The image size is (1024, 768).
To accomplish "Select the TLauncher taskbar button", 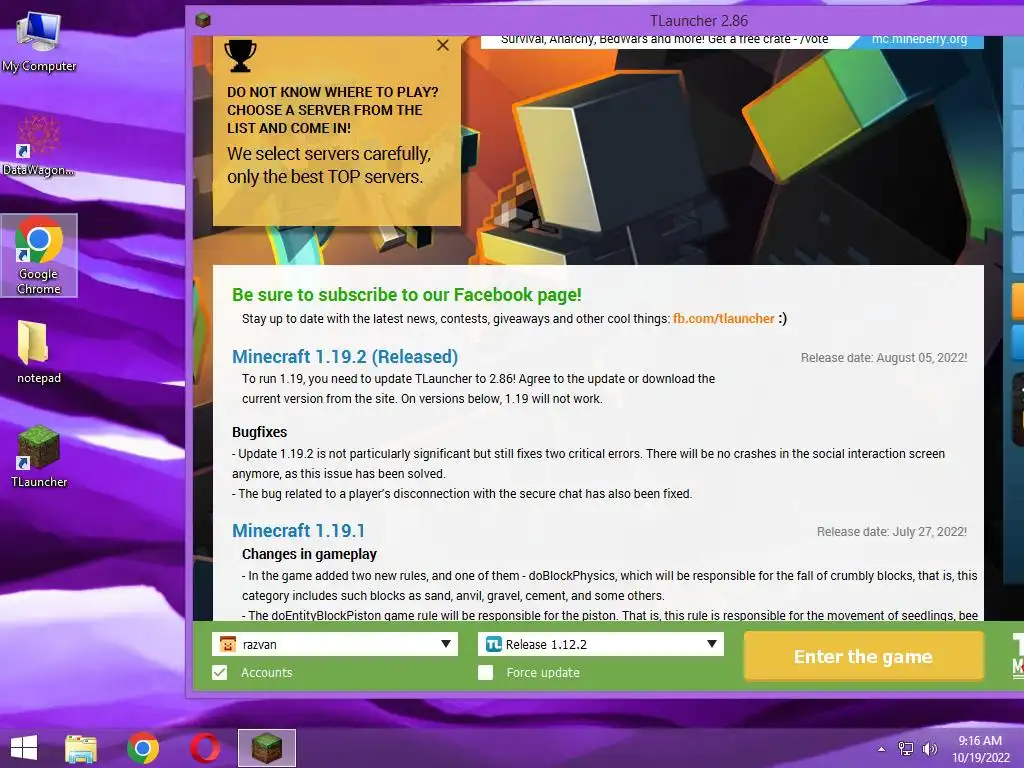I will tap(266, 748).
